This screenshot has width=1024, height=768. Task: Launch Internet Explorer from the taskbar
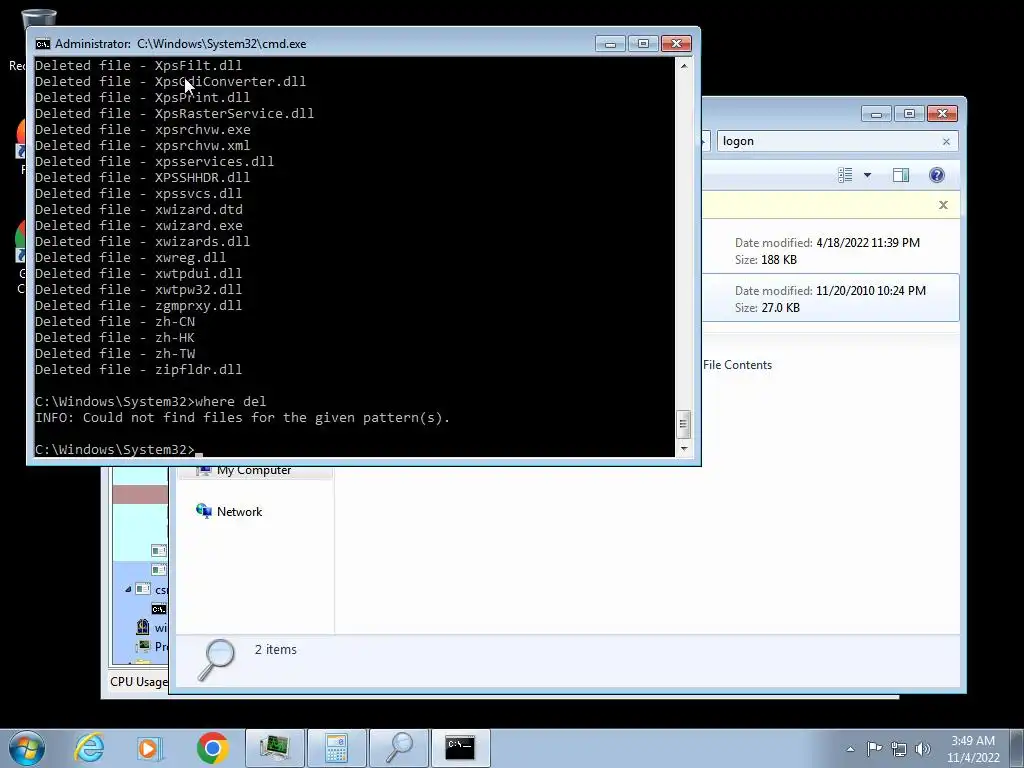click(x=89, y=748)
